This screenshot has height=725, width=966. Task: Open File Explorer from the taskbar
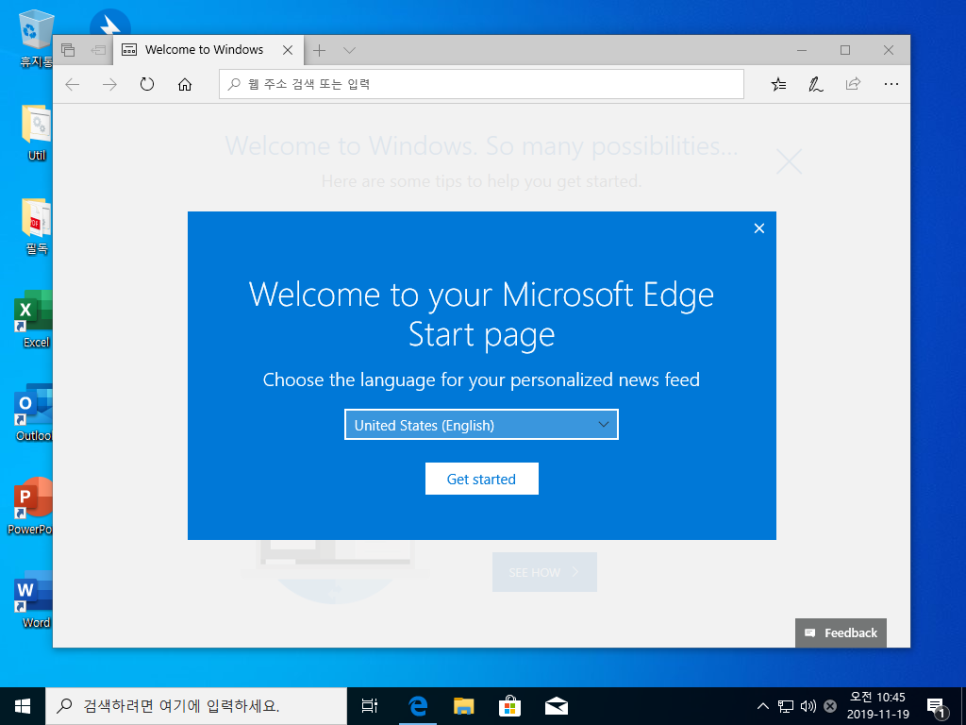pyautogui.click(x=464, y=707)
